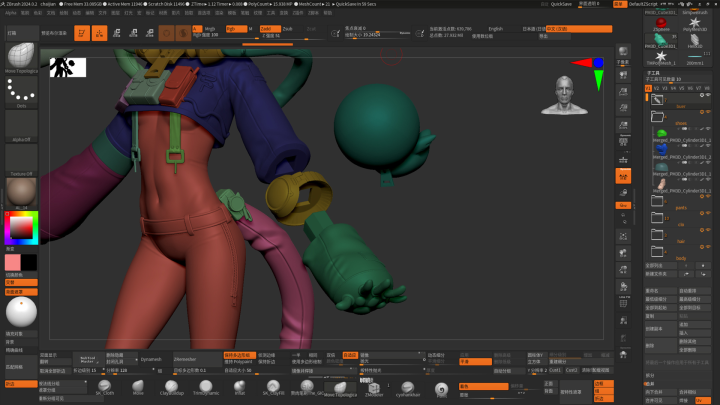Click the head camera view gizmo
This screenshot has width=720, height=405.
pyautogui.click(x=562, y=94)
